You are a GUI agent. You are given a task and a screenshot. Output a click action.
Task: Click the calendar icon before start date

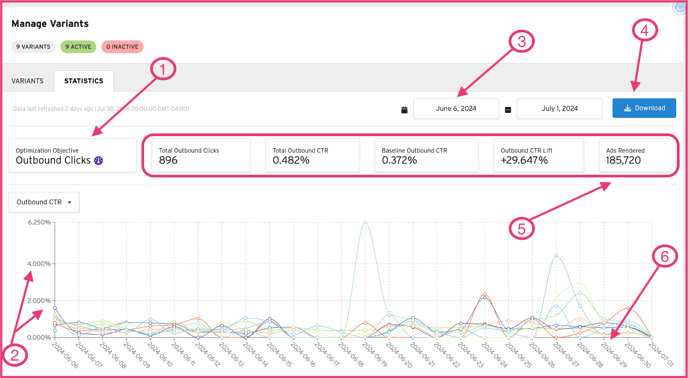[405, 110]
